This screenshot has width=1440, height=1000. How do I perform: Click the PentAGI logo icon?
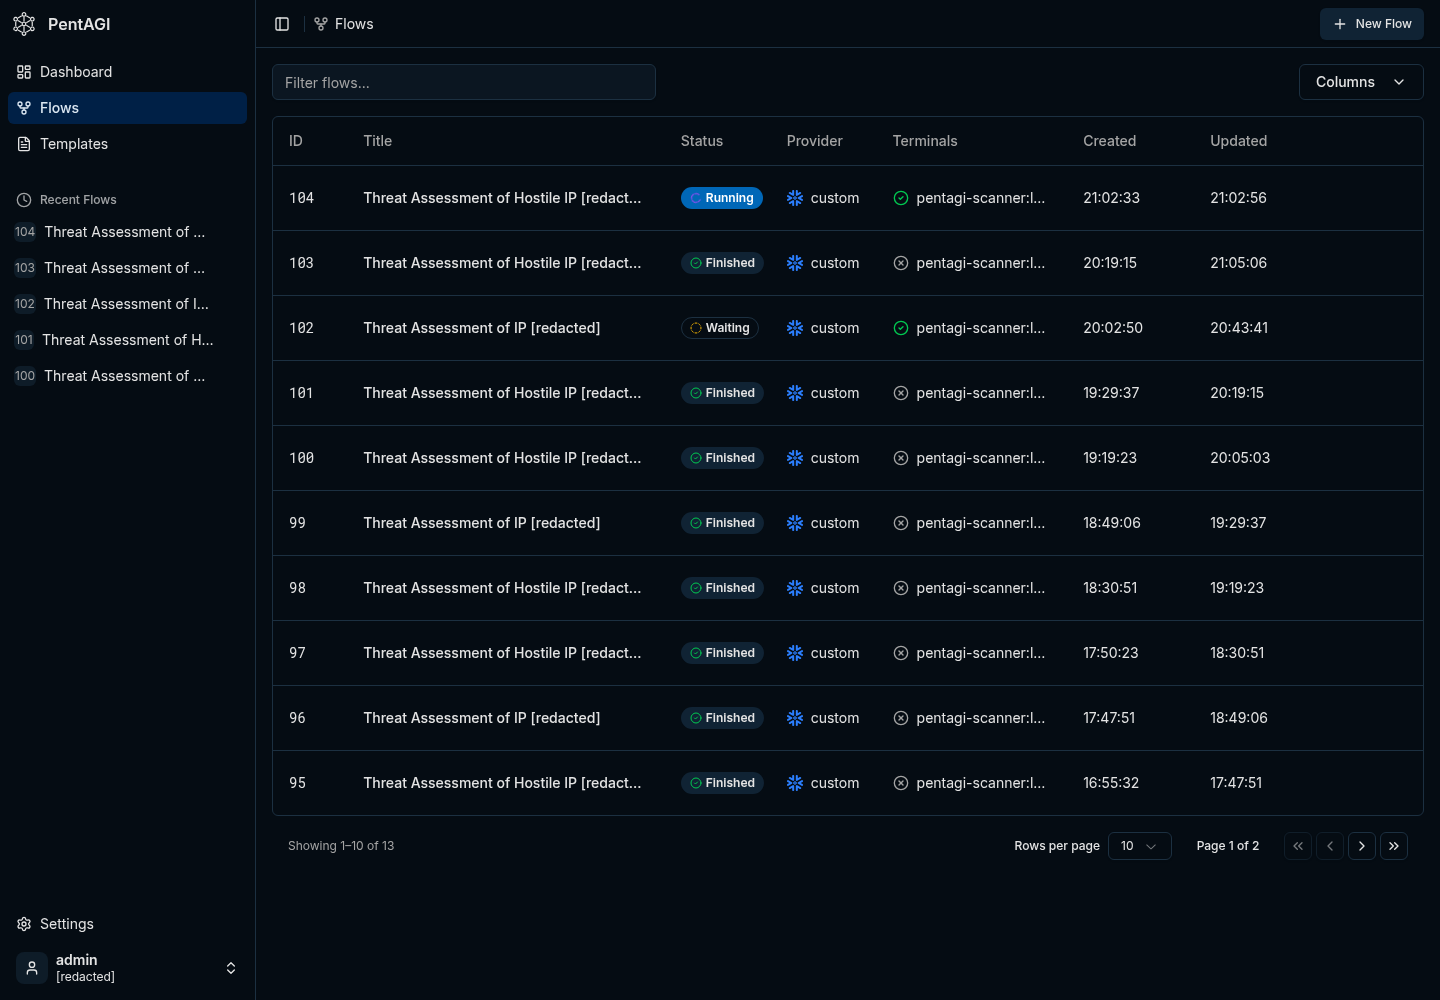click(24, 24)
